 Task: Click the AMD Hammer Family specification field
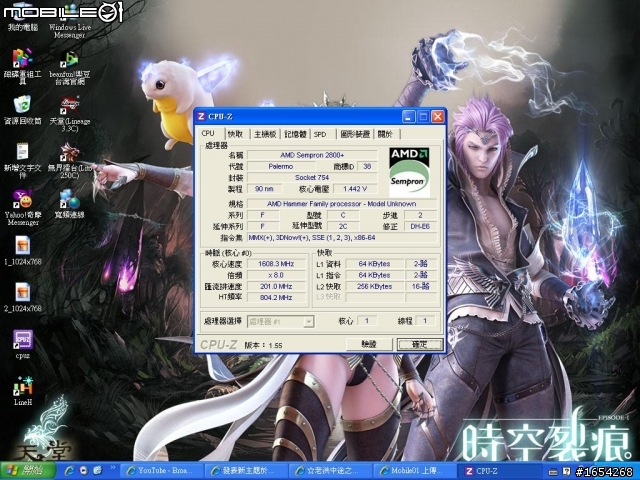[x=342, y=204]
